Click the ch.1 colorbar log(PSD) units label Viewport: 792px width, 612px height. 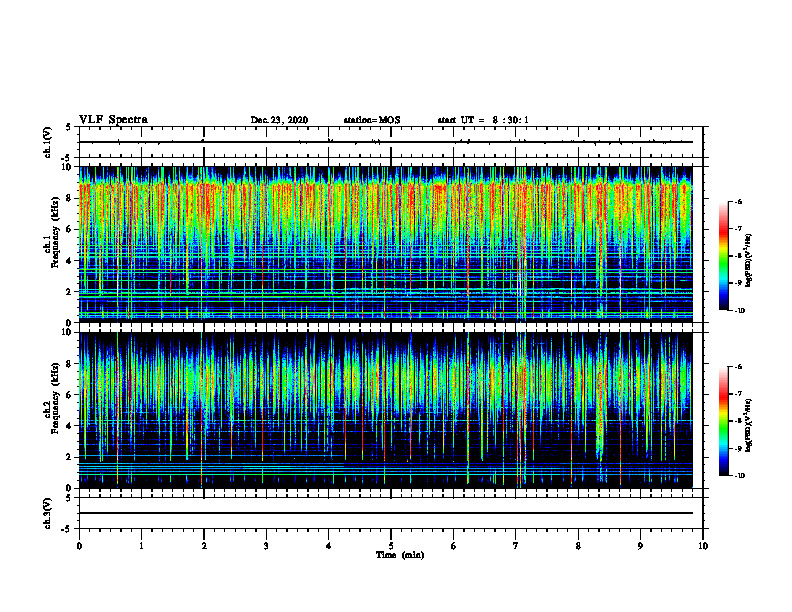[749, 261]
